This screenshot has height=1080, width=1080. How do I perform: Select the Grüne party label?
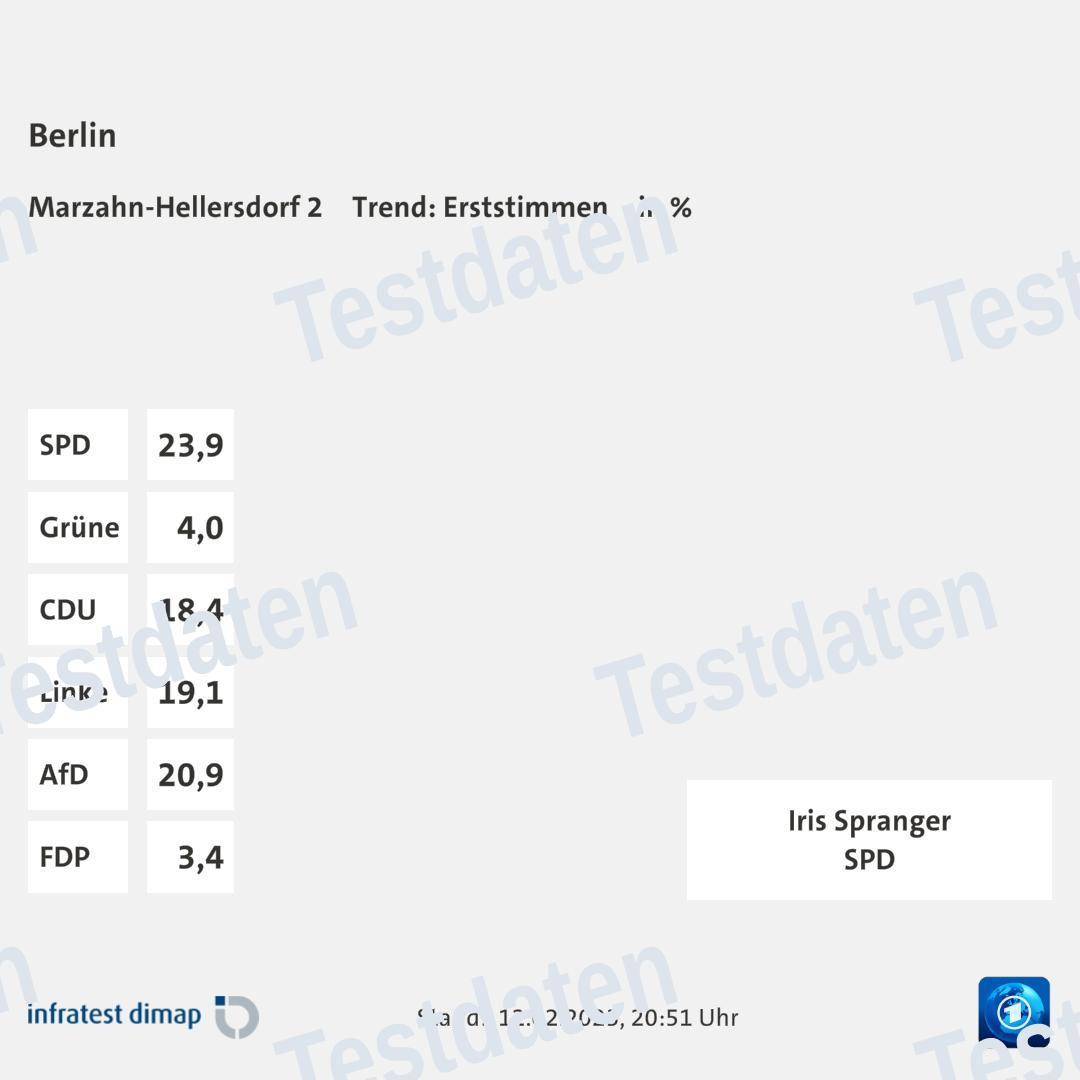coord(78,527)
